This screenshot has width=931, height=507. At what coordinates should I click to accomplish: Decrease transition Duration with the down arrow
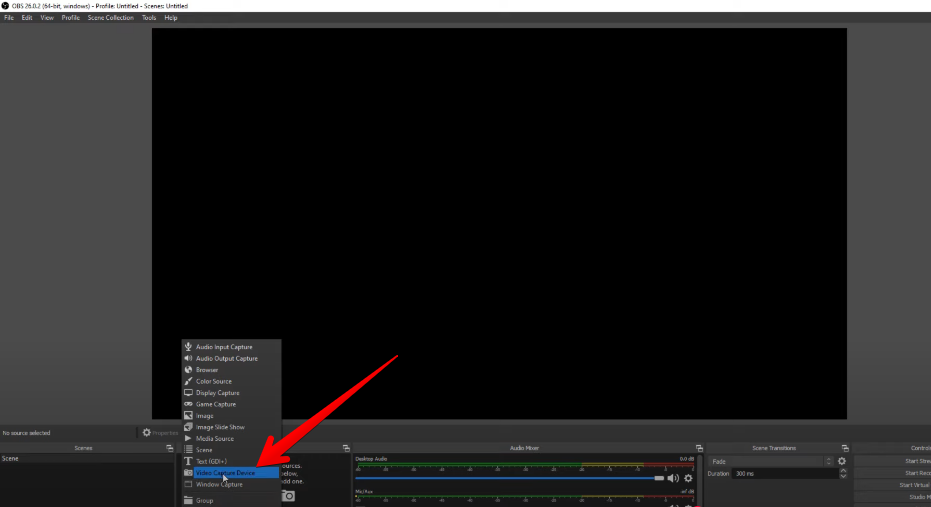pos(843,476)
